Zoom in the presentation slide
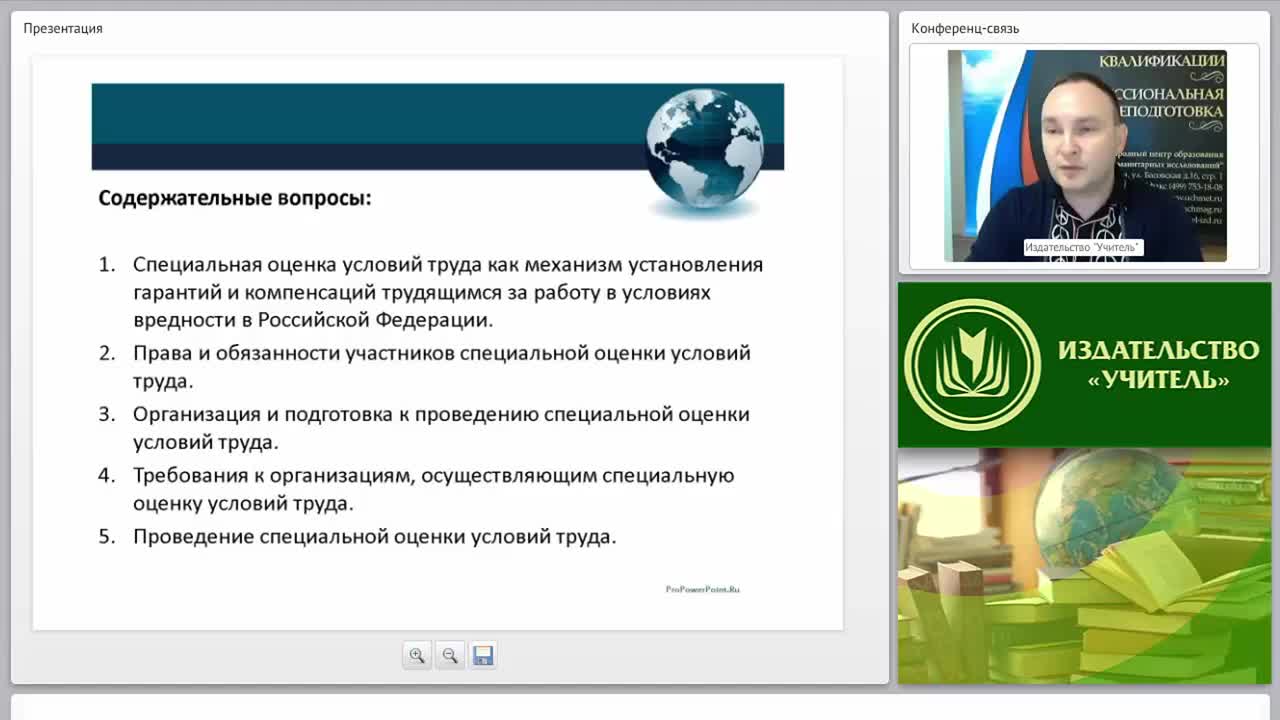 coord(417,656)
